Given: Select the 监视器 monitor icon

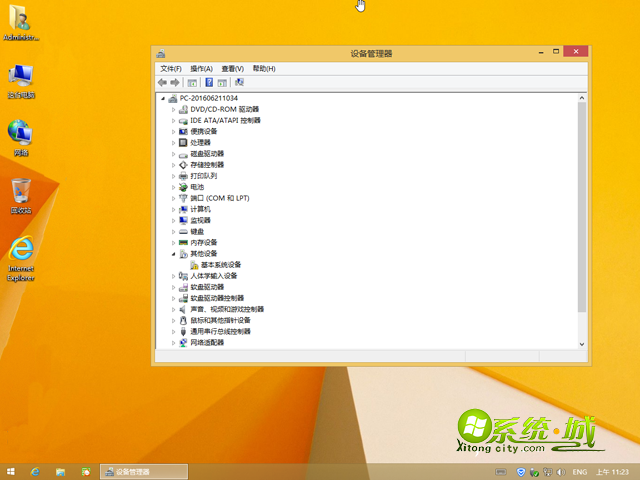Looking at the screenshot, I should (183, 220).
